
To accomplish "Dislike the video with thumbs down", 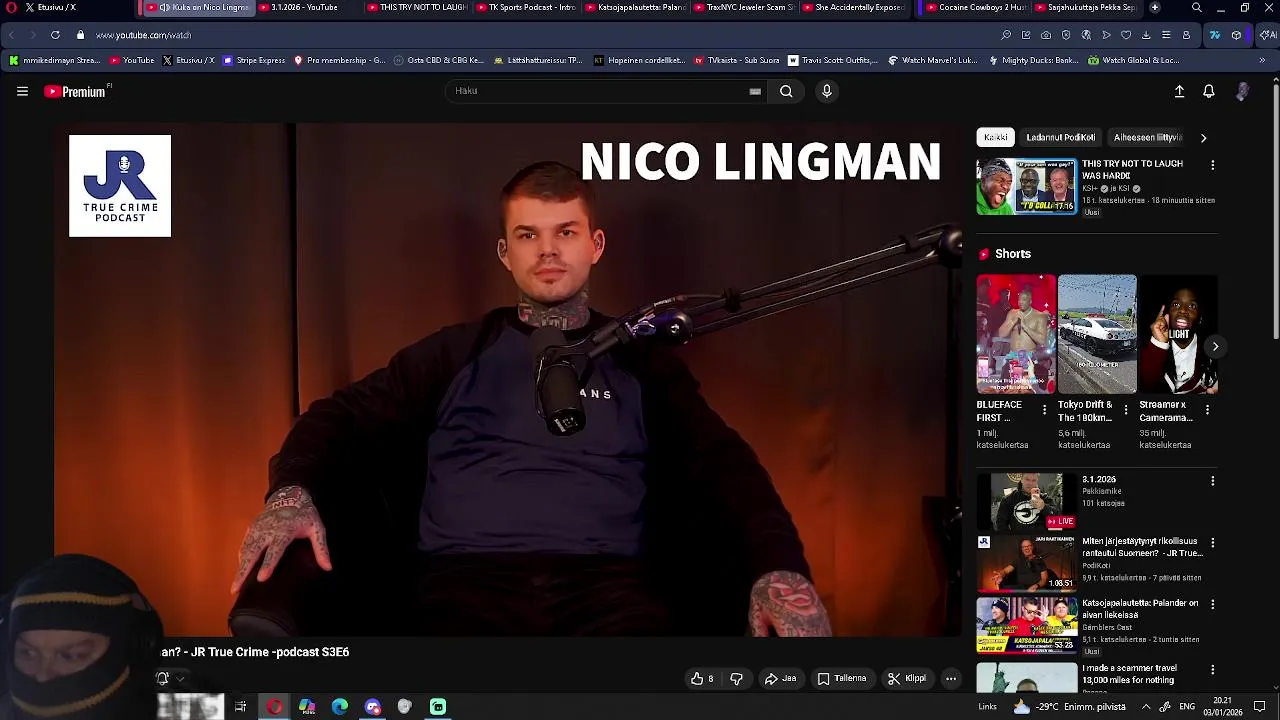I will coord(736,678).
